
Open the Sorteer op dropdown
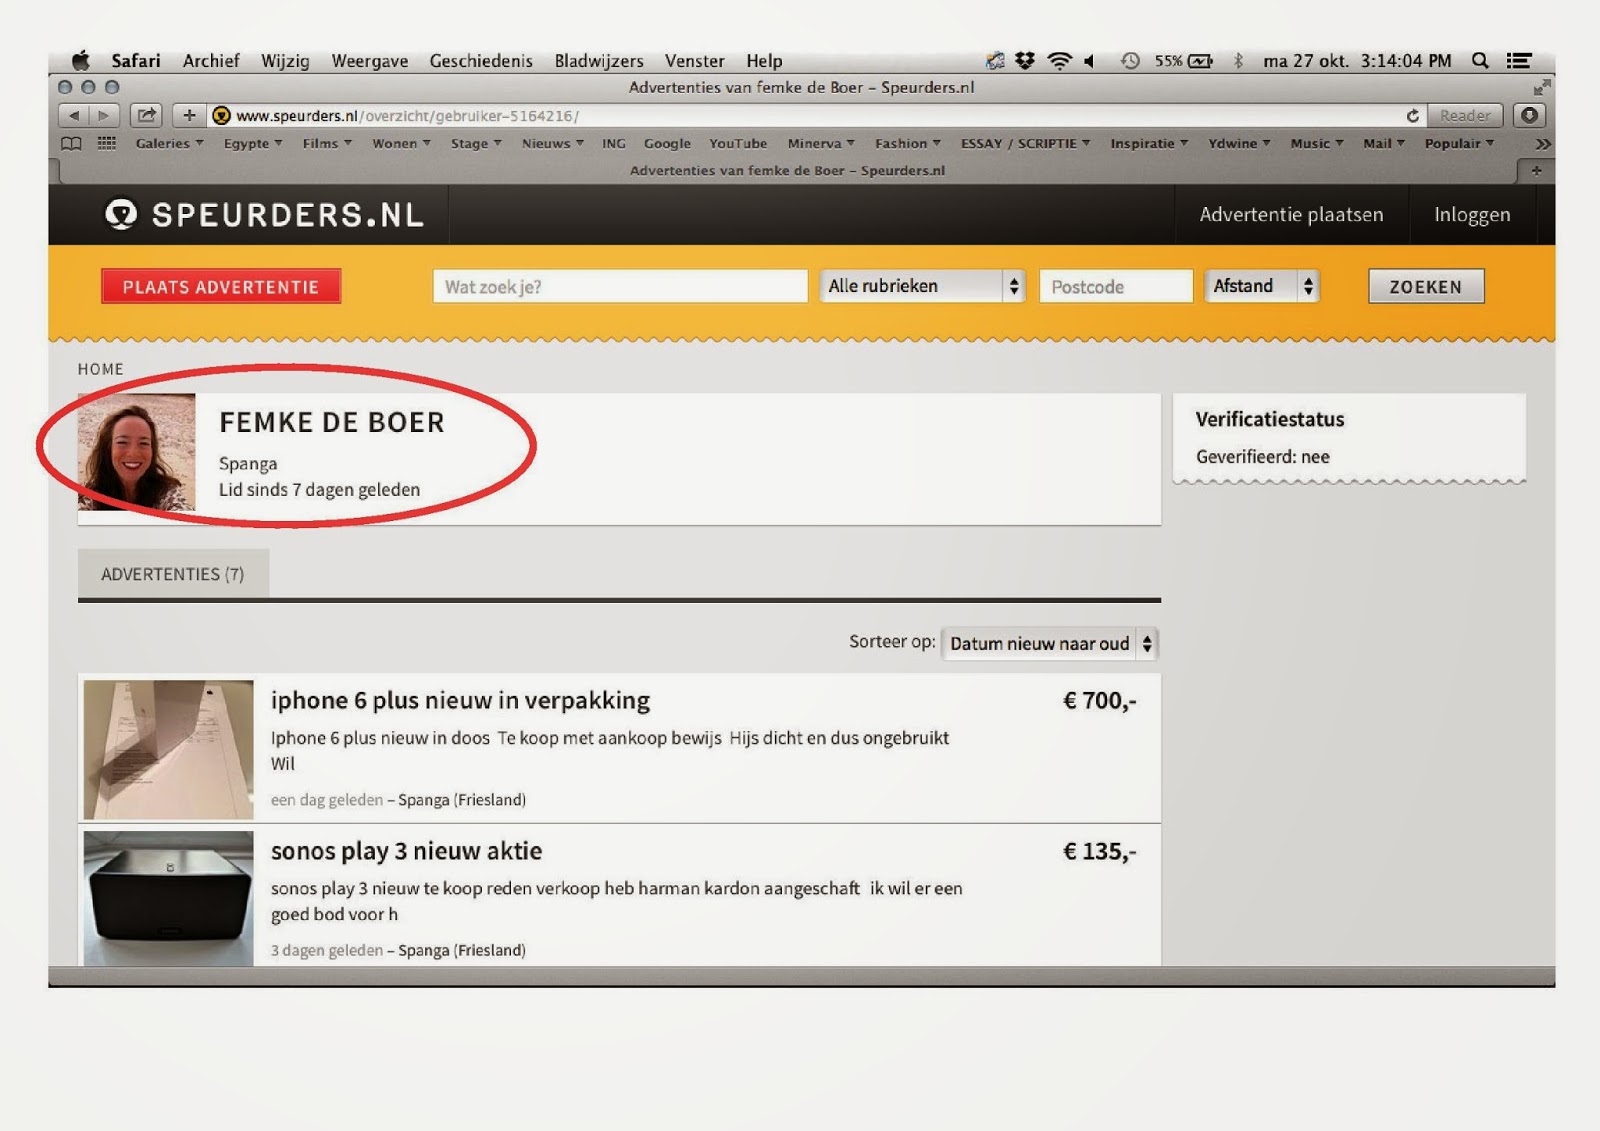point(1050,644)
